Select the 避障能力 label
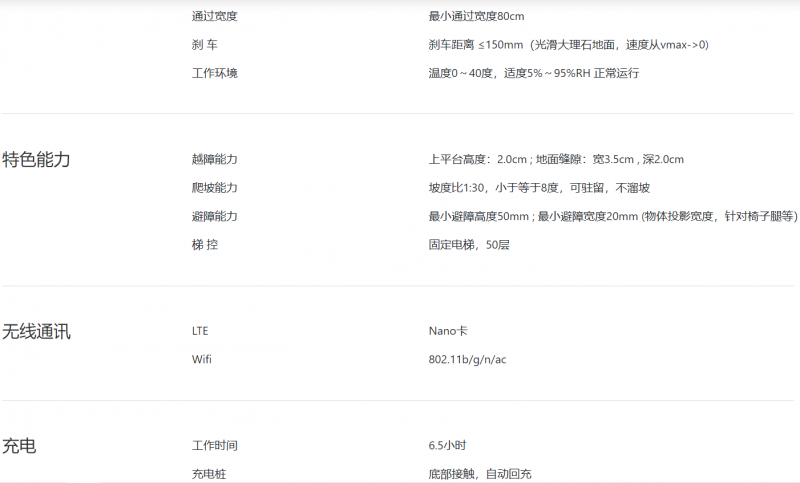Viewport: 800px width, 483px height. click(214, 216)
